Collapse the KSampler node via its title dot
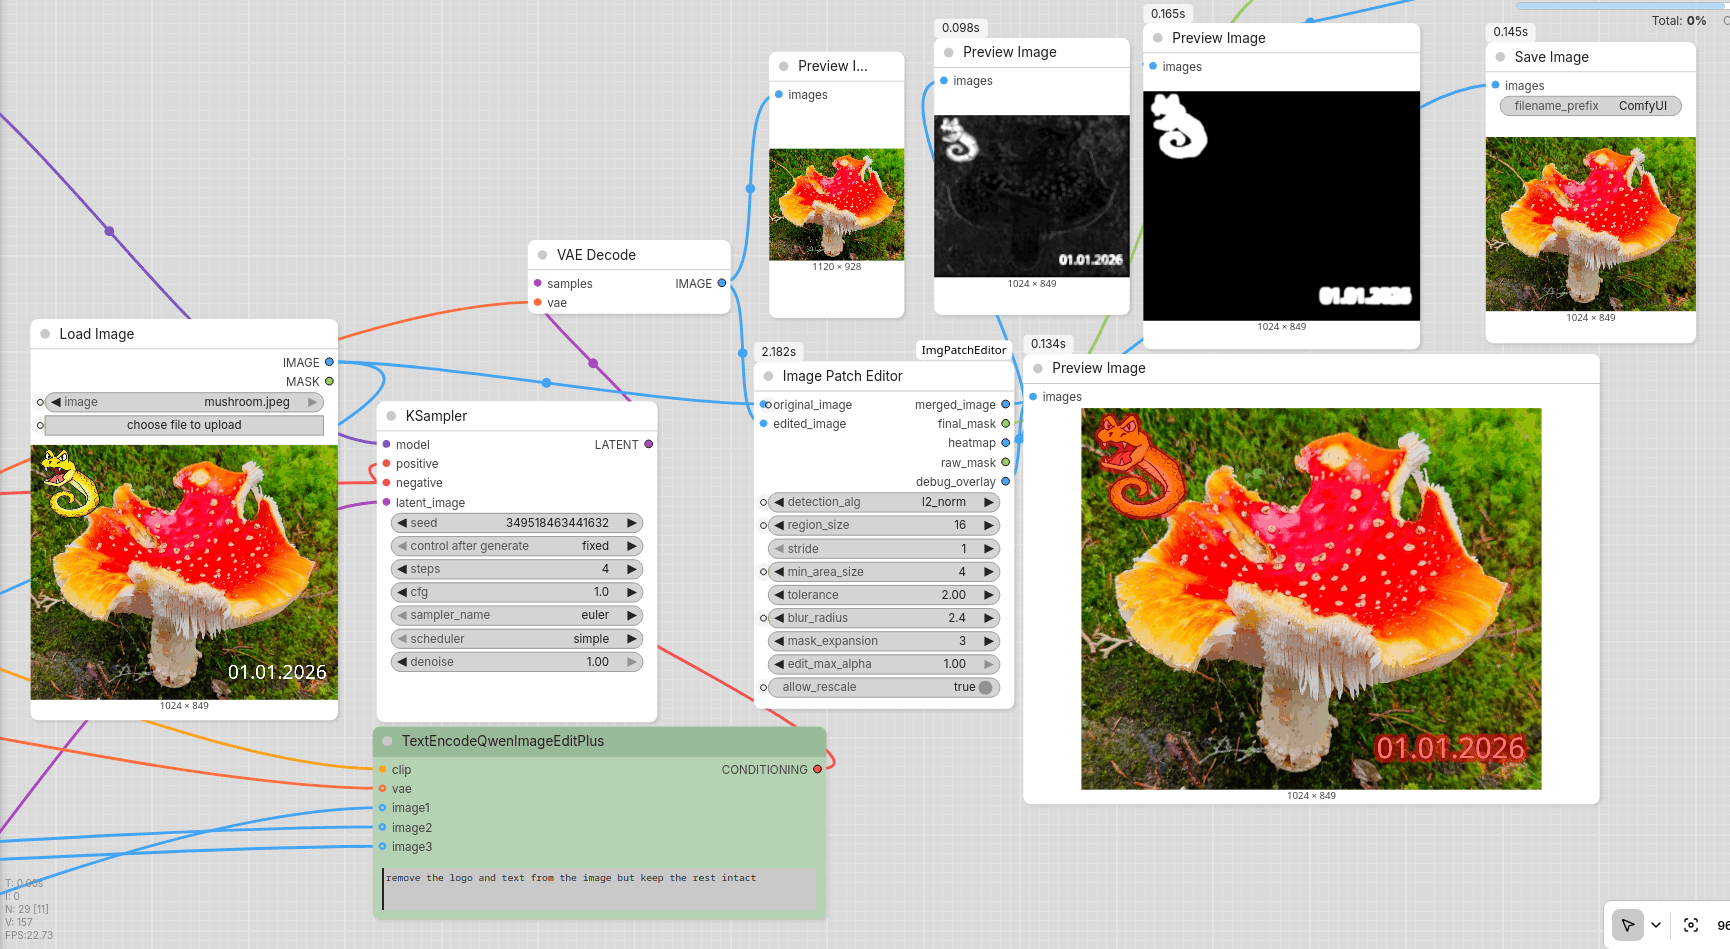The width and height of the screenshot is (1730, 949). (x=391, y=416)
